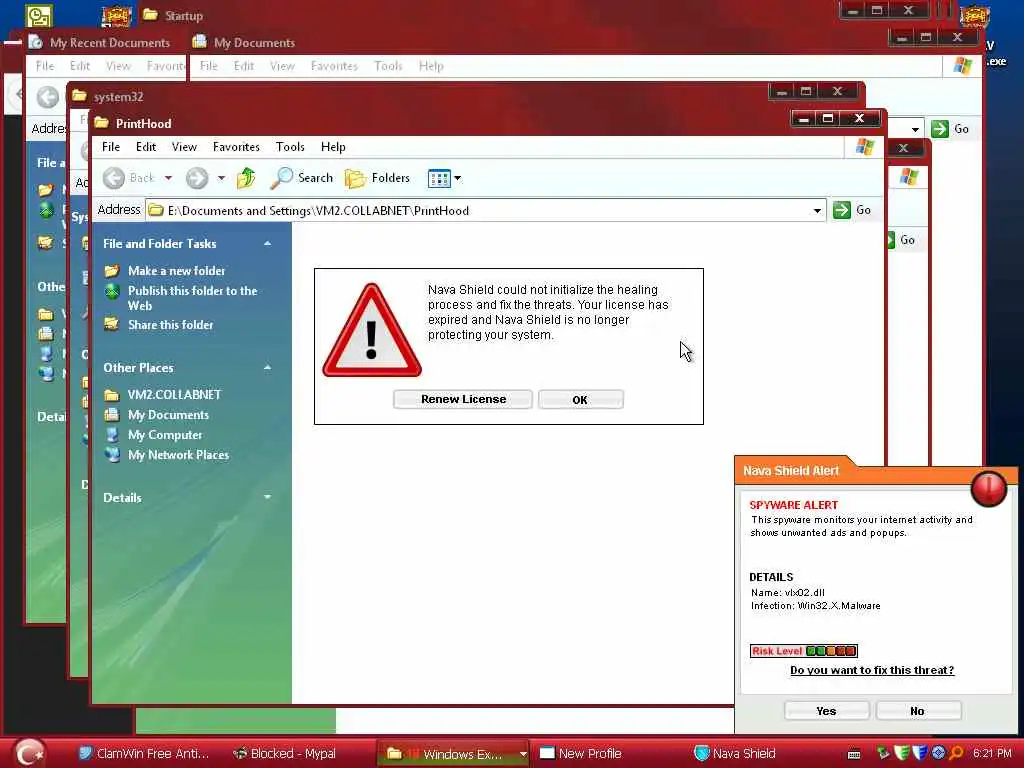Click OK in the Nava Shield dialog

click(x=581, y=399)
